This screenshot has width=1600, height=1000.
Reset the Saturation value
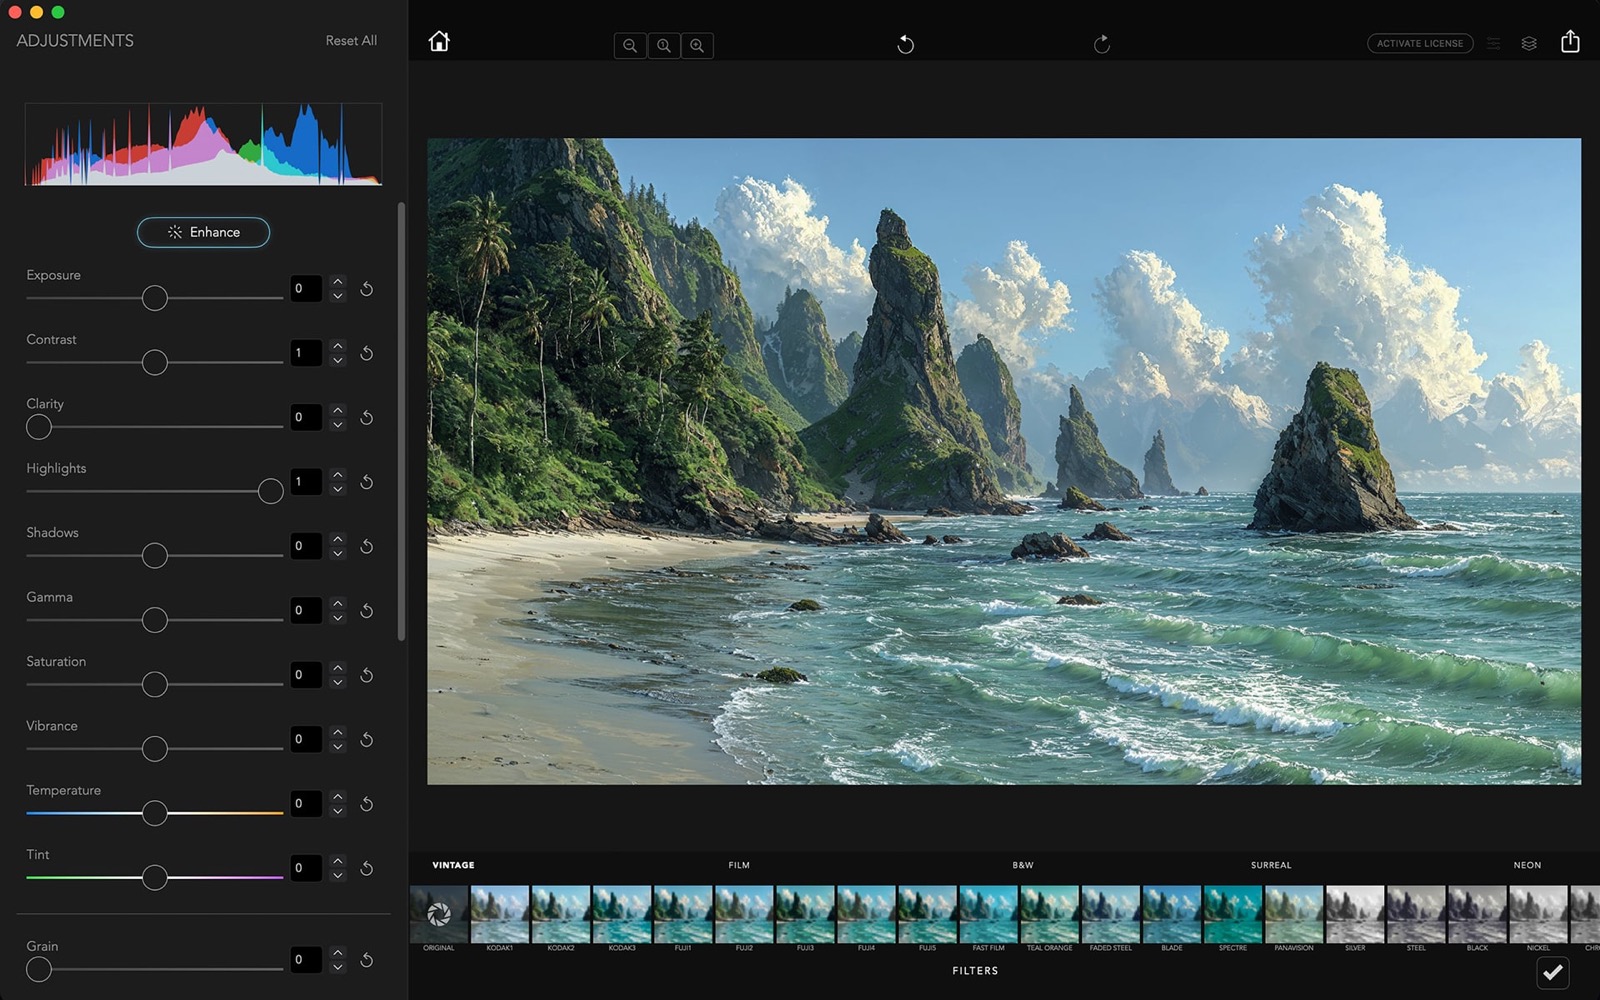(367, 675)
